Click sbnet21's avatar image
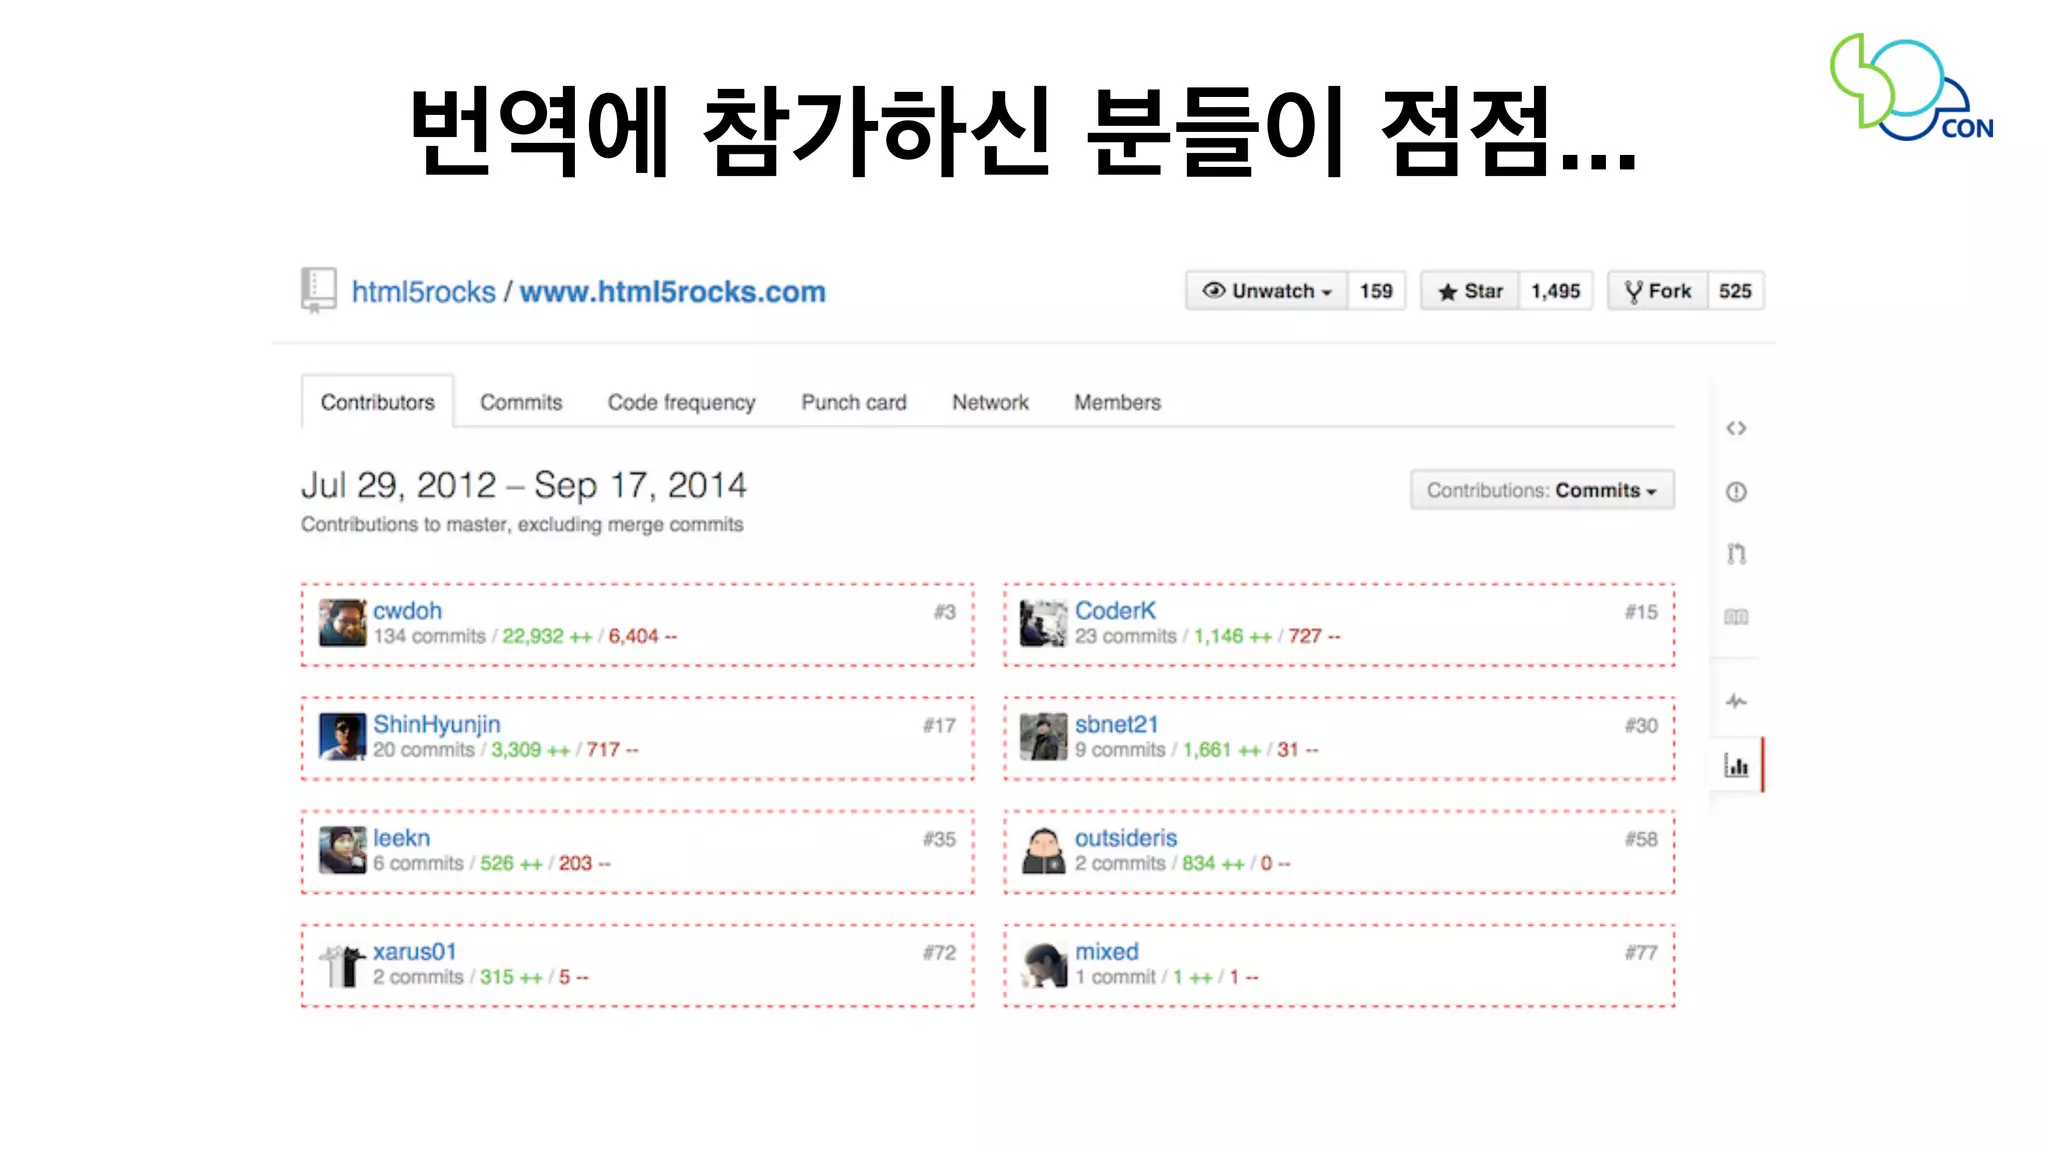2048x1152 pixels. (1044, 737)
